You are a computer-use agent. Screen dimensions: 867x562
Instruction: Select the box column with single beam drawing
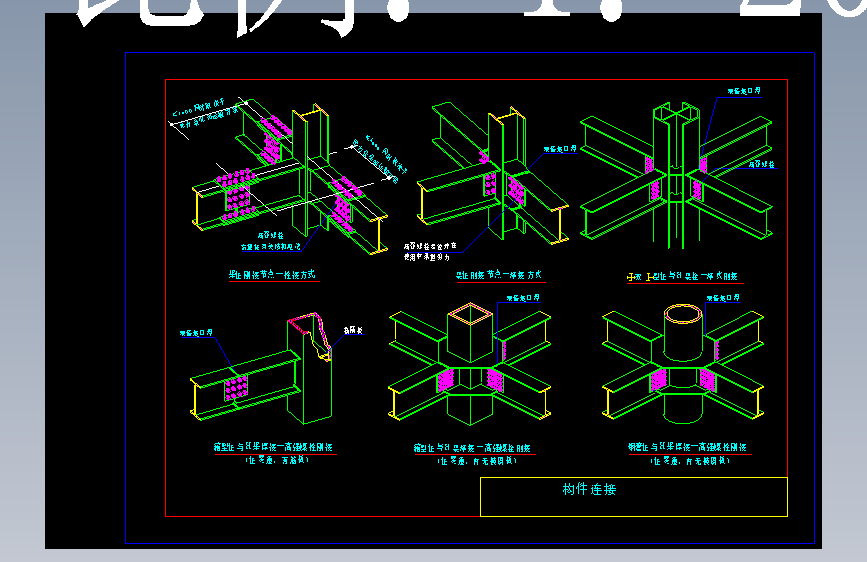coord(261,368)
